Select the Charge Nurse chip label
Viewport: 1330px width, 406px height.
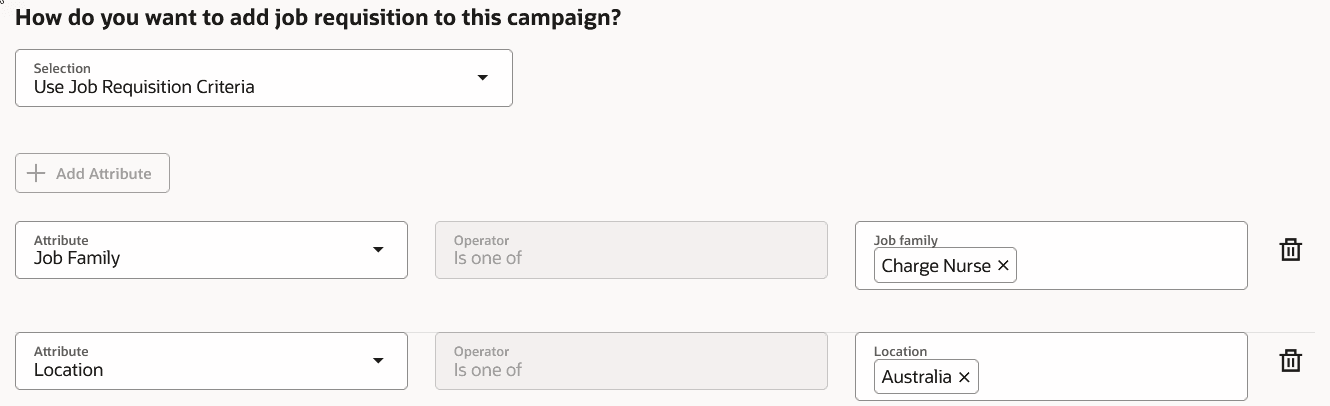pos(936,266)
